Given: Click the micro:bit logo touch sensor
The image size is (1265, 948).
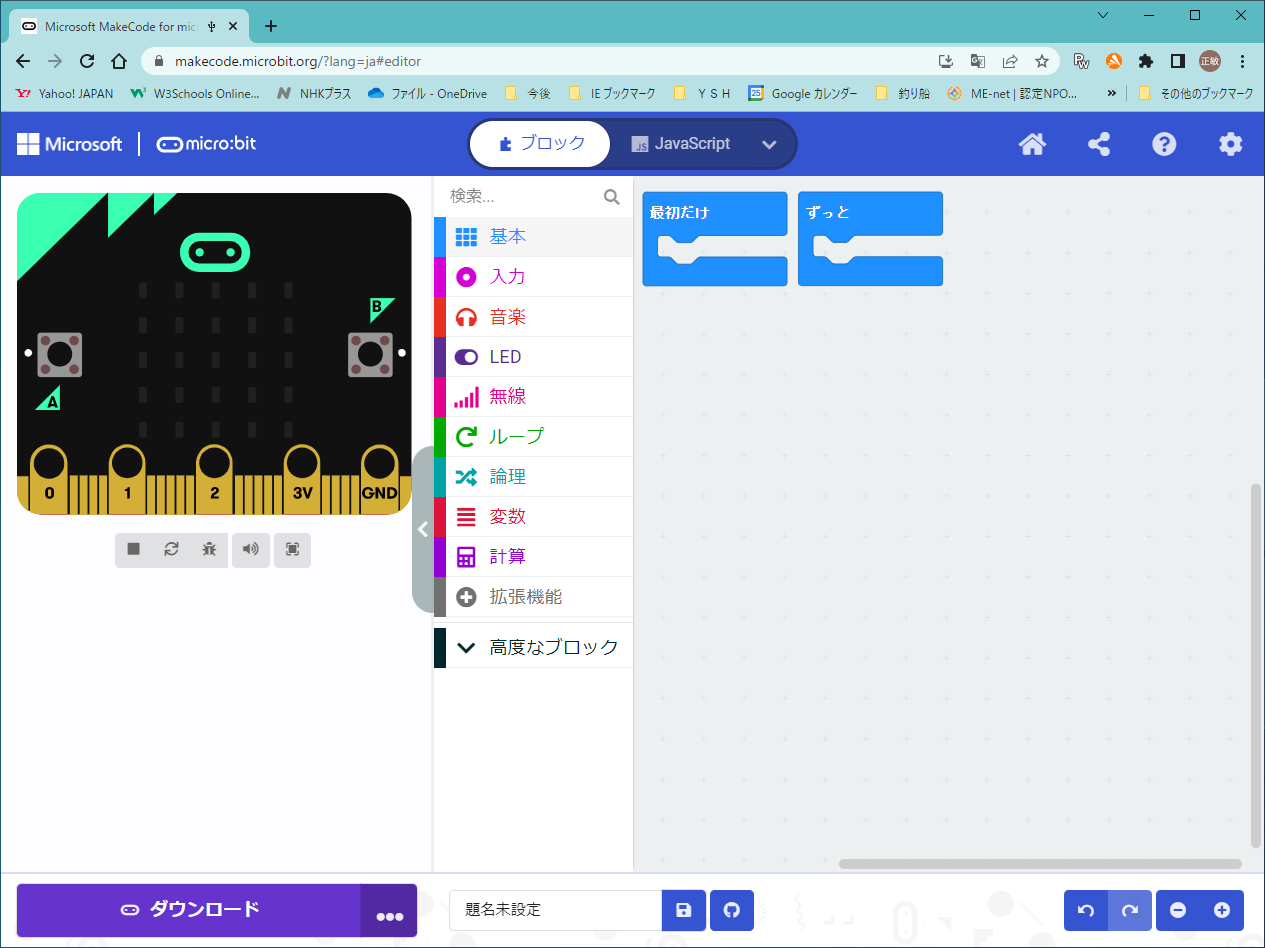Looking at the screenshot, I should (x=214, y=251).
